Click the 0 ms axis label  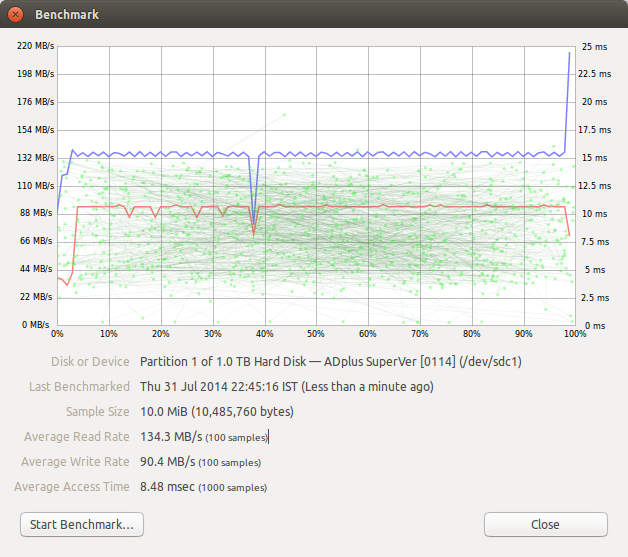pos(595,326)
